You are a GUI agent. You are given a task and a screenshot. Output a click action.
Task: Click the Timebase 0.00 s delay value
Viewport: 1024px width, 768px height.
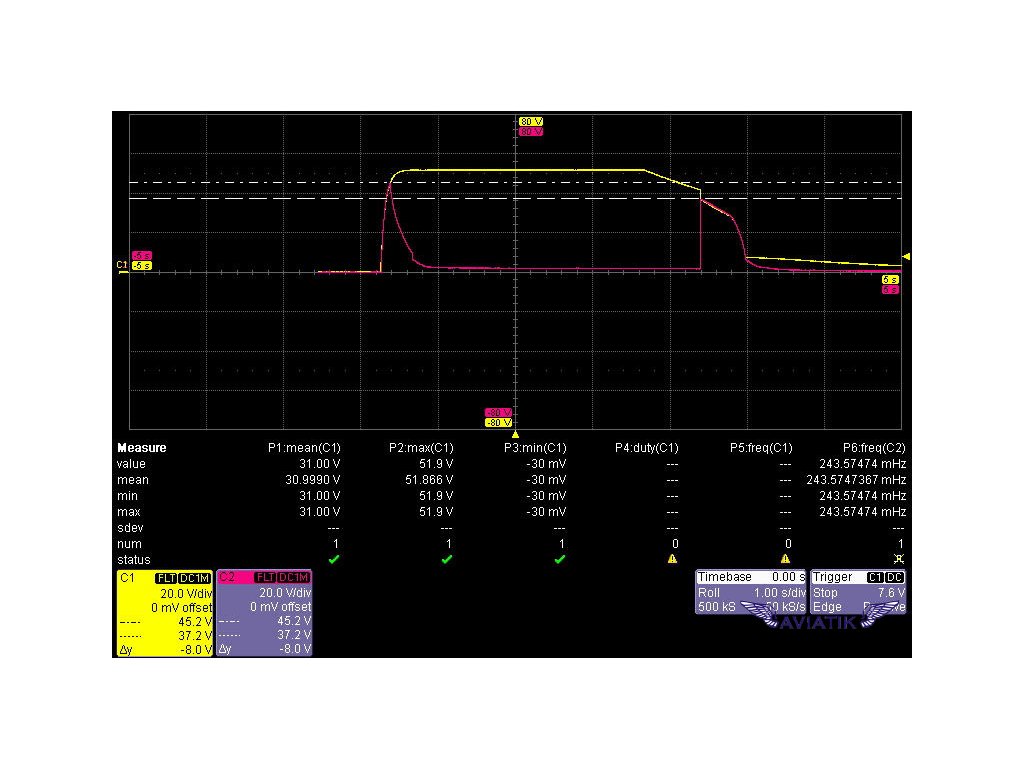pyautogui.click(x=788, y=577)
